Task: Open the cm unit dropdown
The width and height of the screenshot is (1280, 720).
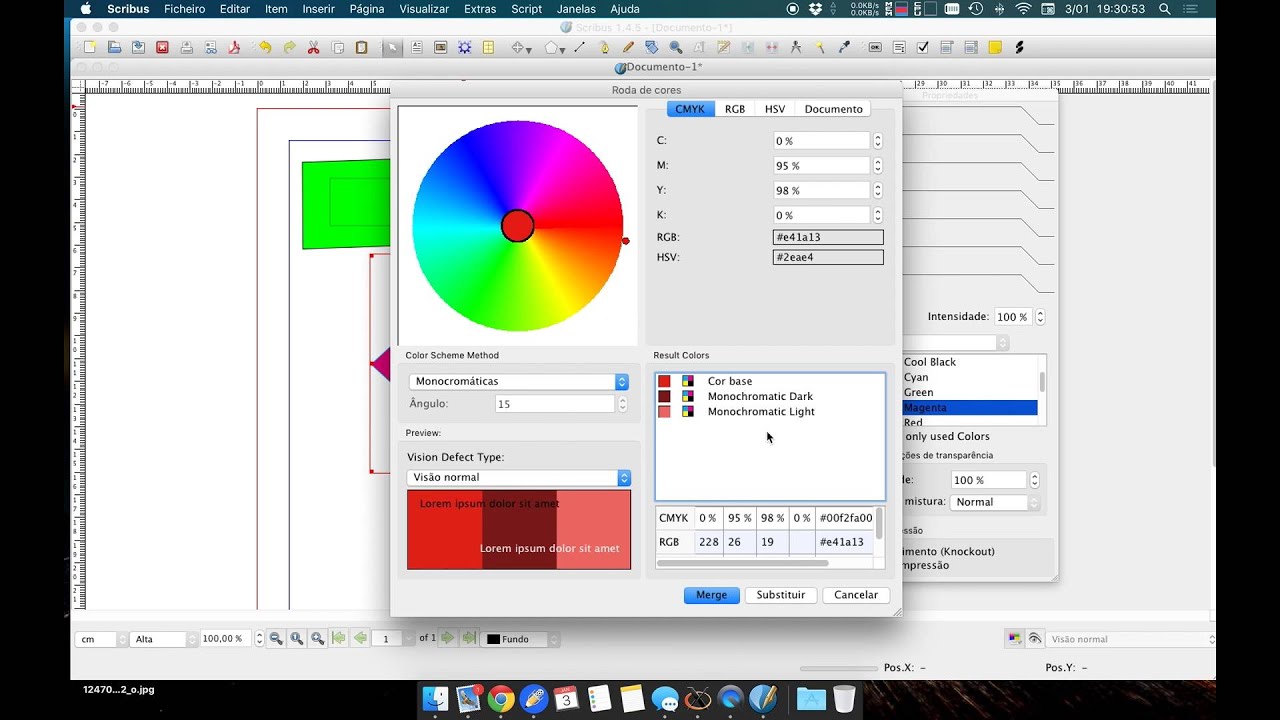Action: (101, 639)
